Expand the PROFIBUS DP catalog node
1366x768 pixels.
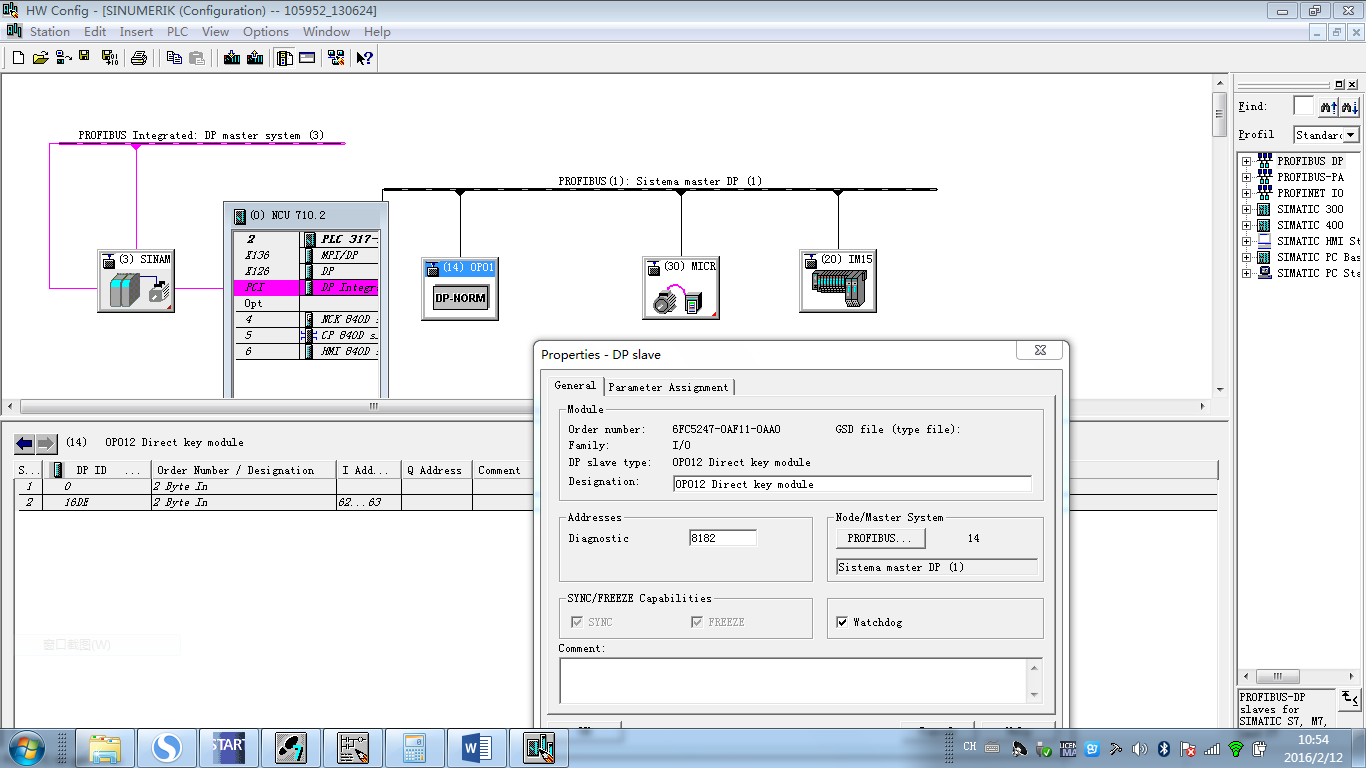click(x=1247, y=161)
